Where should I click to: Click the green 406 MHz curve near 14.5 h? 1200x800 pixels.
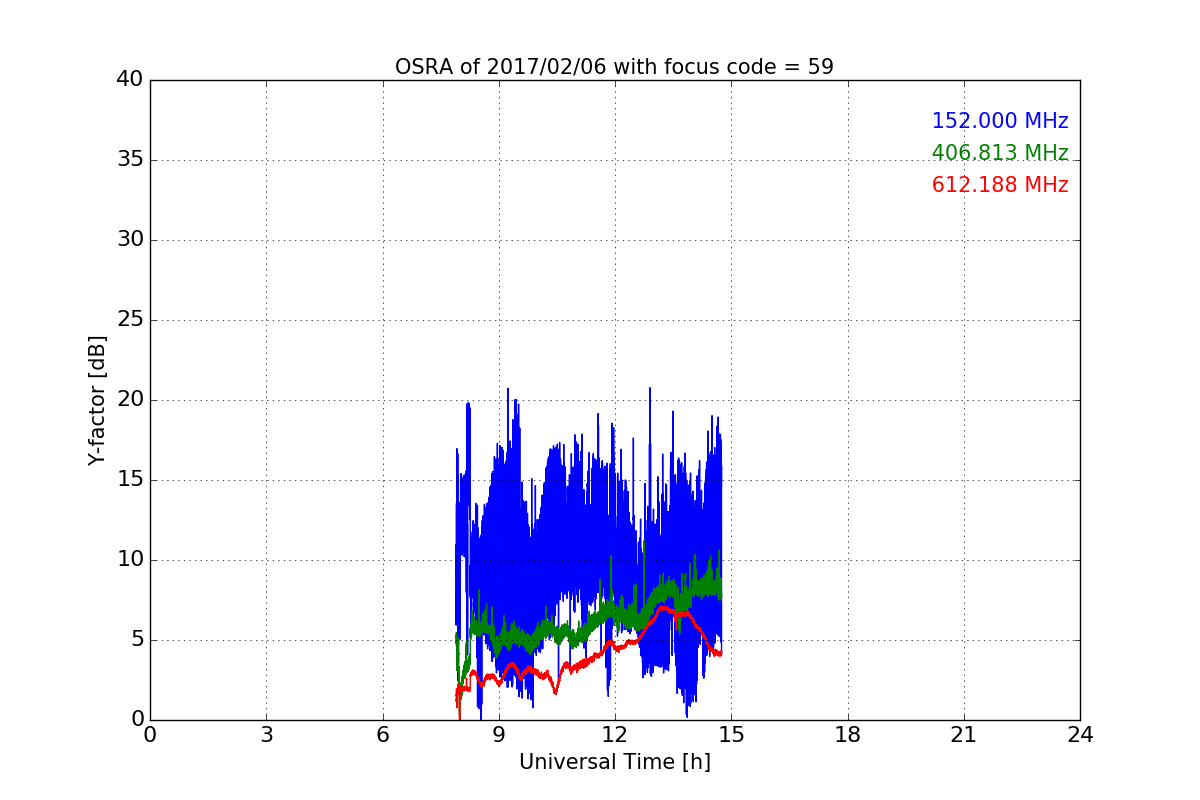[712, 586]
